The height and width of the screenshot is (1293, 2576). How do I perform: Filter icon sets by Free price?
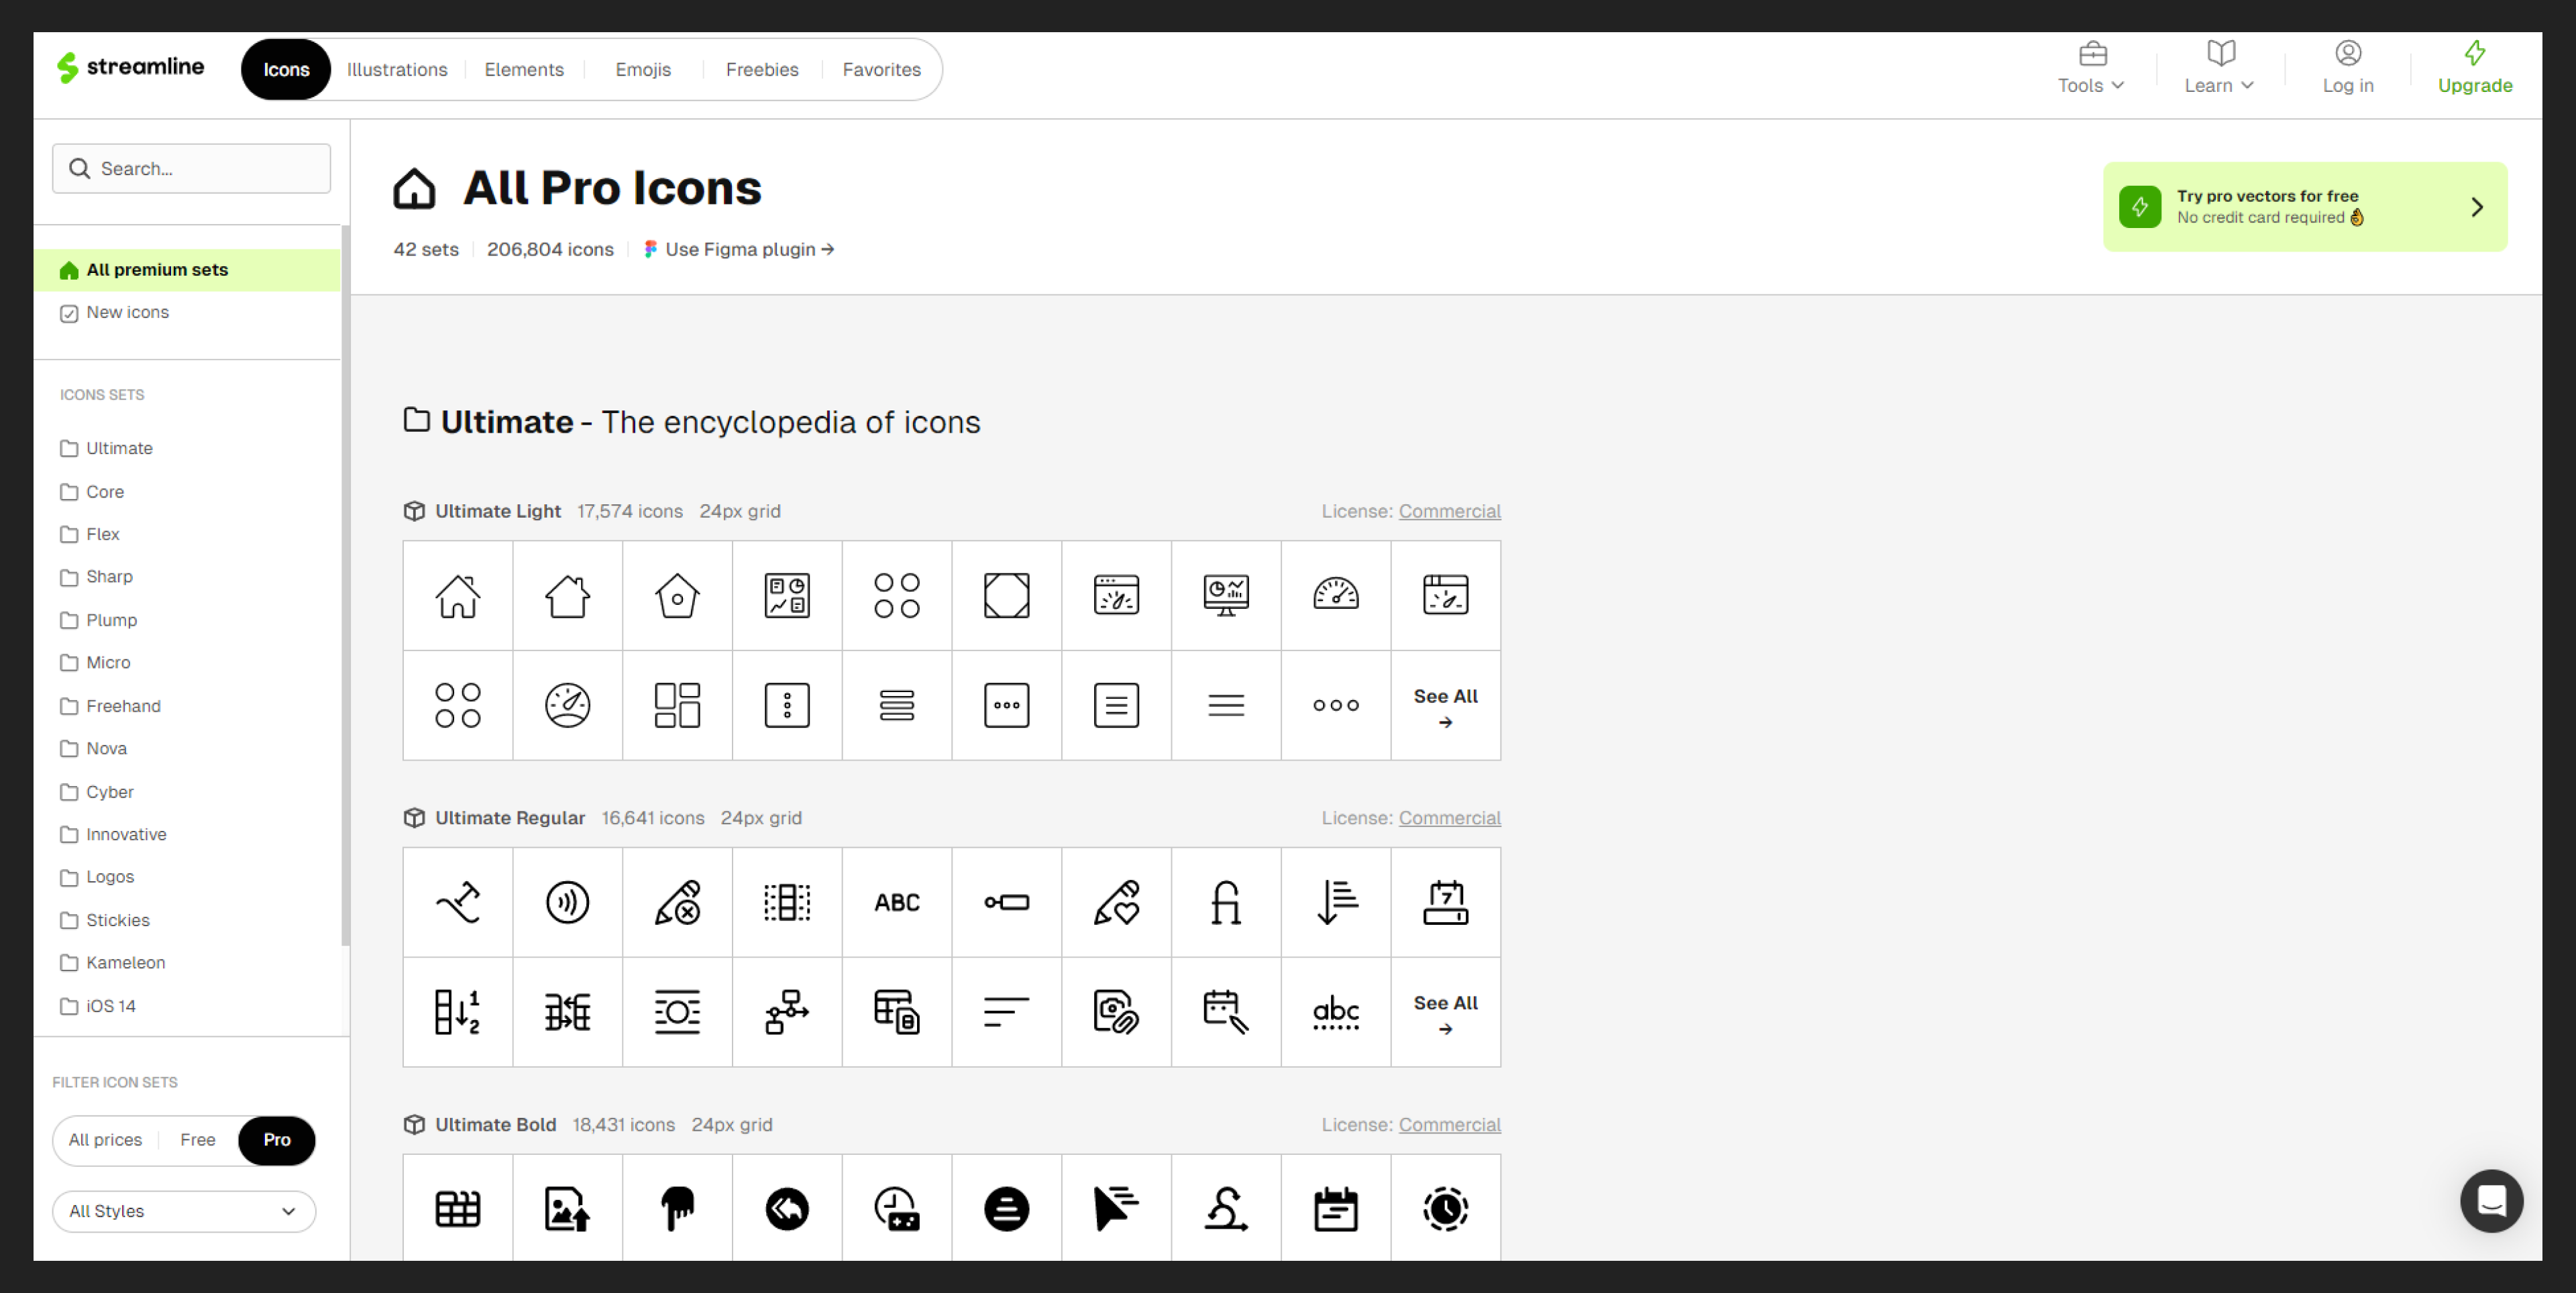(197, 1140)
